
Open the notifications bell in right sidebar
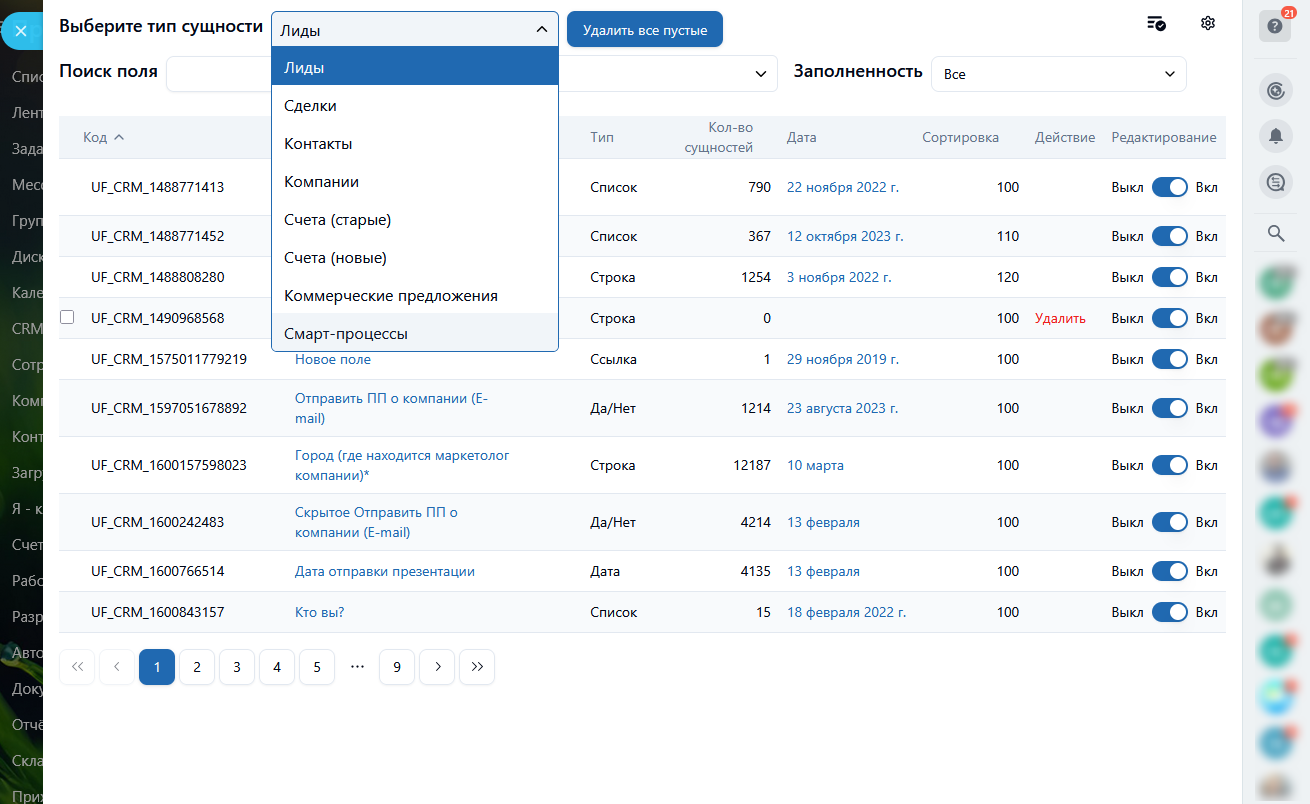pyautogui.click(x=1275, y=138)
